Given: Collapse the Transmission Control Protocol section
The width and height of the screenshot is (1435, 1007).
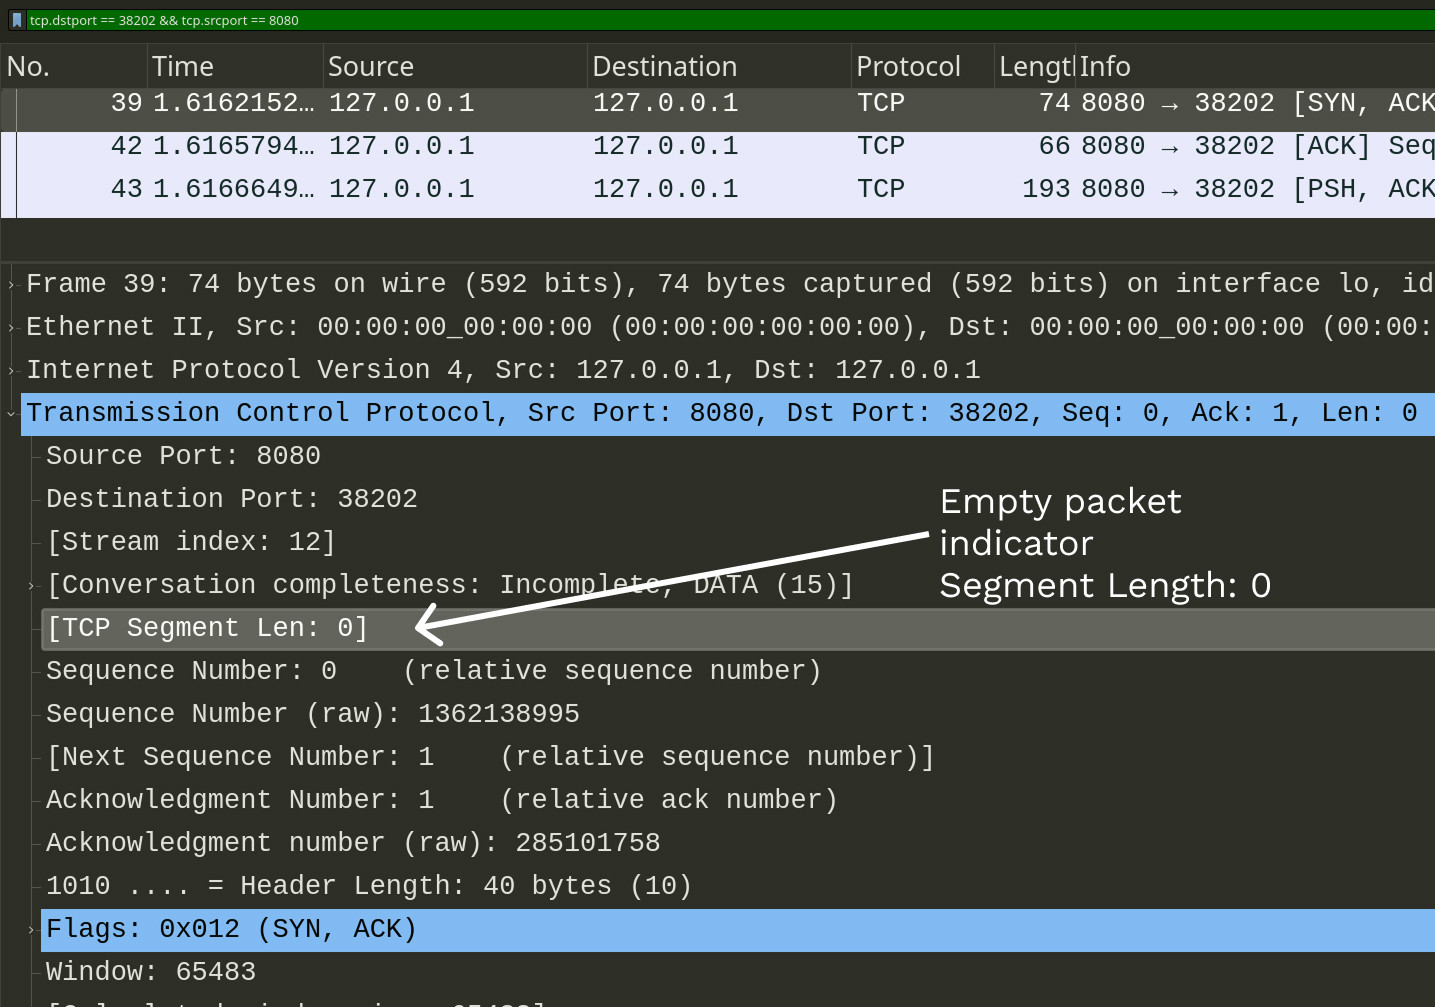Looking at the screenshot, I should (x=11, y=412).
